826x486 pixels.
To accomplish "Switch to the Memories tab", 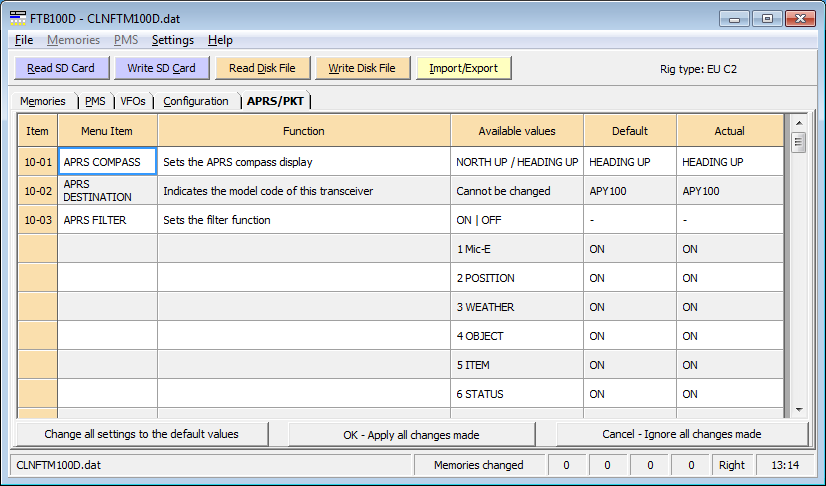I will point(43,101).
